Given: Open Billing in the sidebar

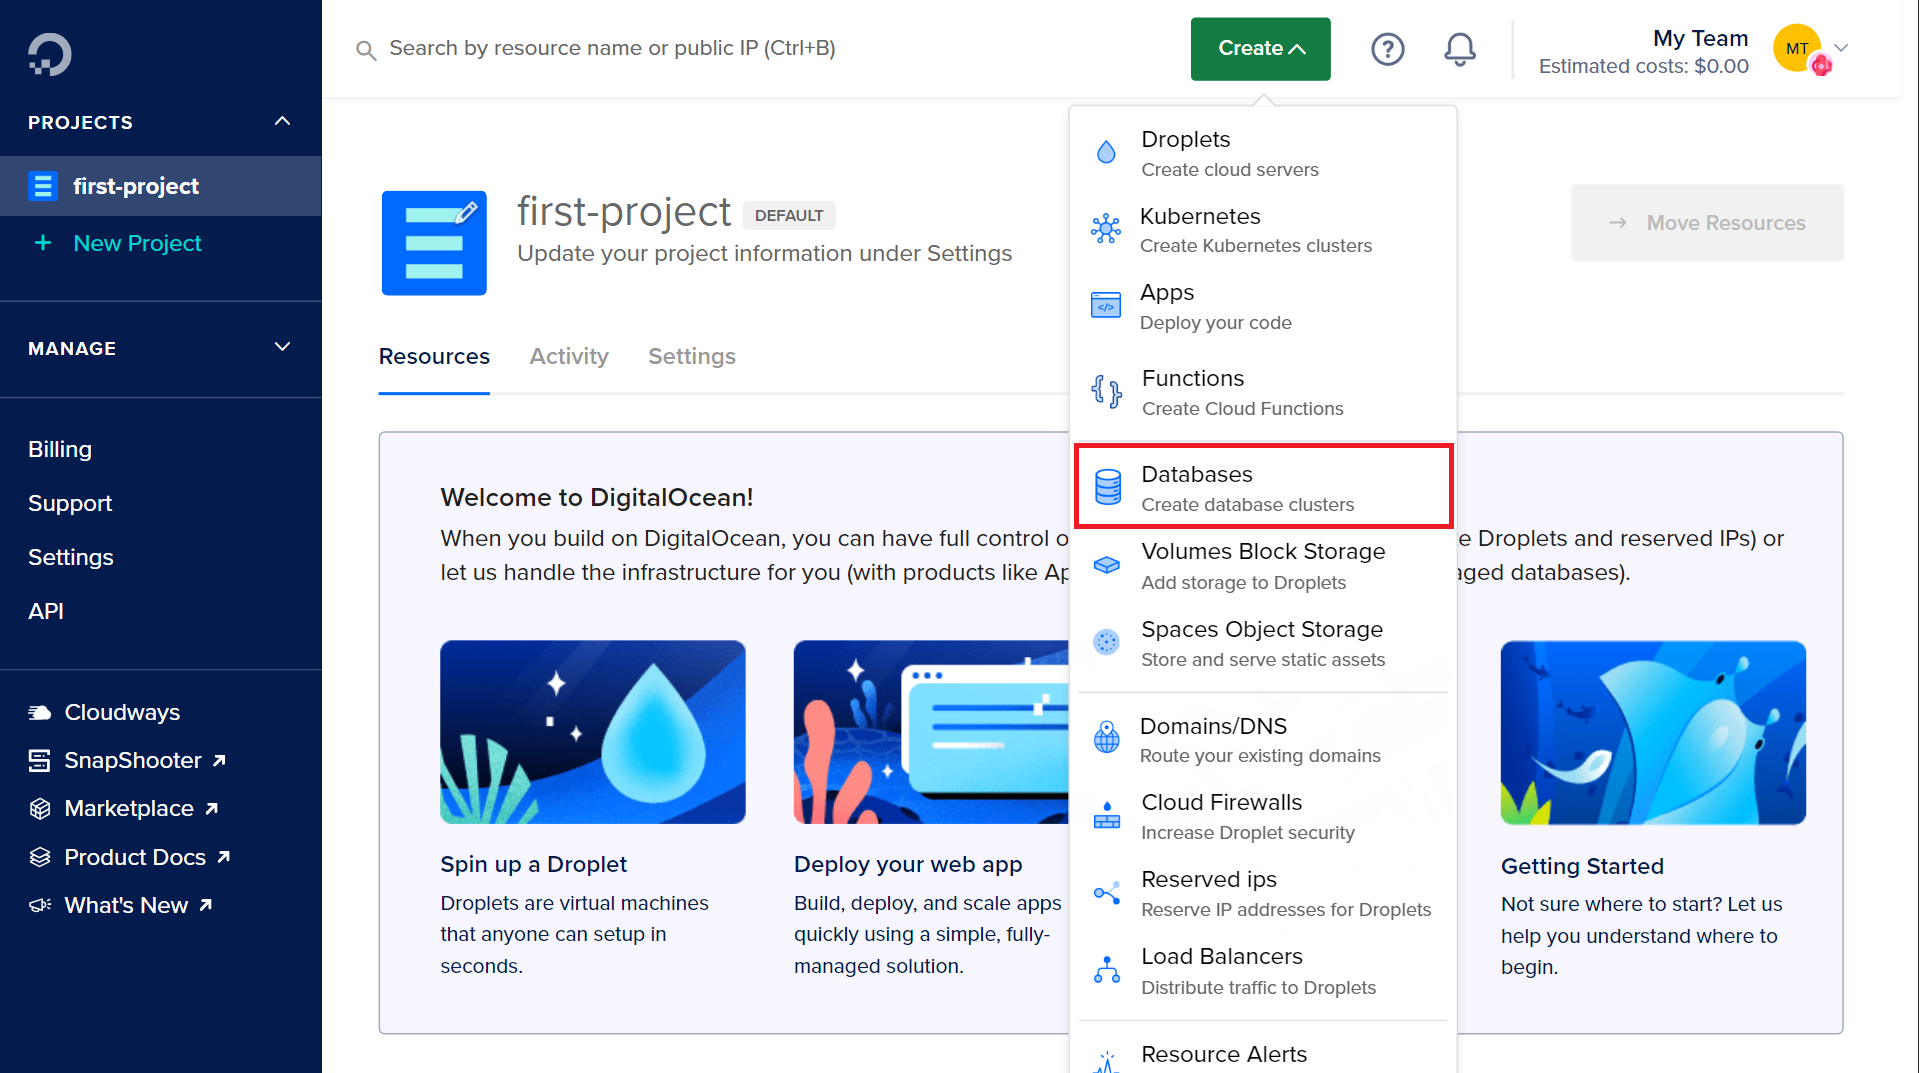Looking at the screenshot, I should click(x=60, y=449).
